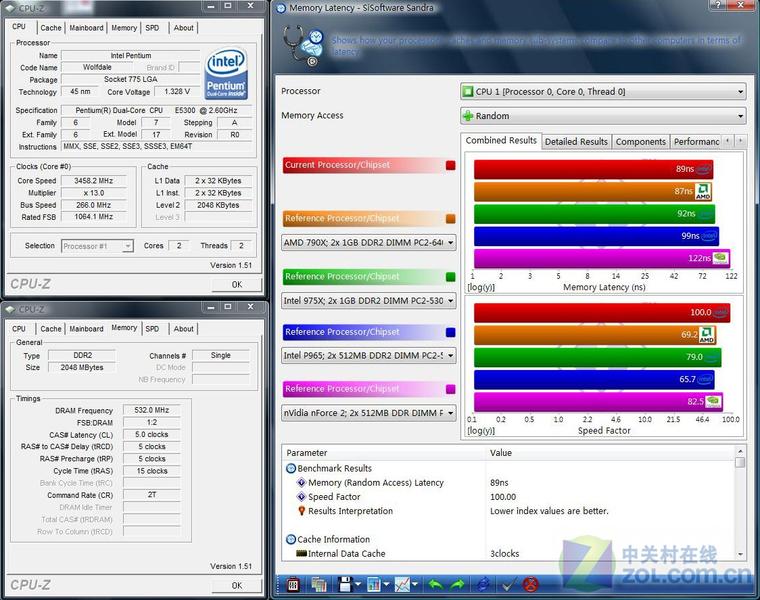Click tab scroll right arrow in Sandra

740,141
